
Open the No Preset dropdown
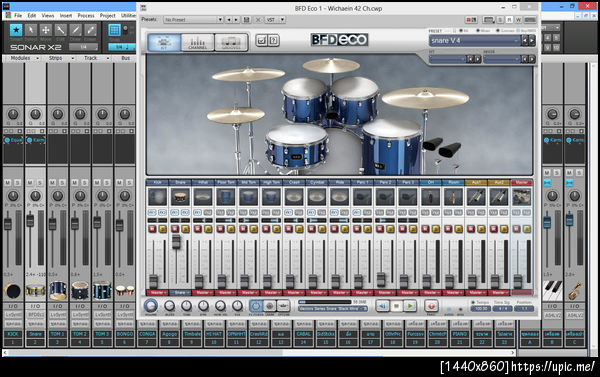(x=194, y=20)
